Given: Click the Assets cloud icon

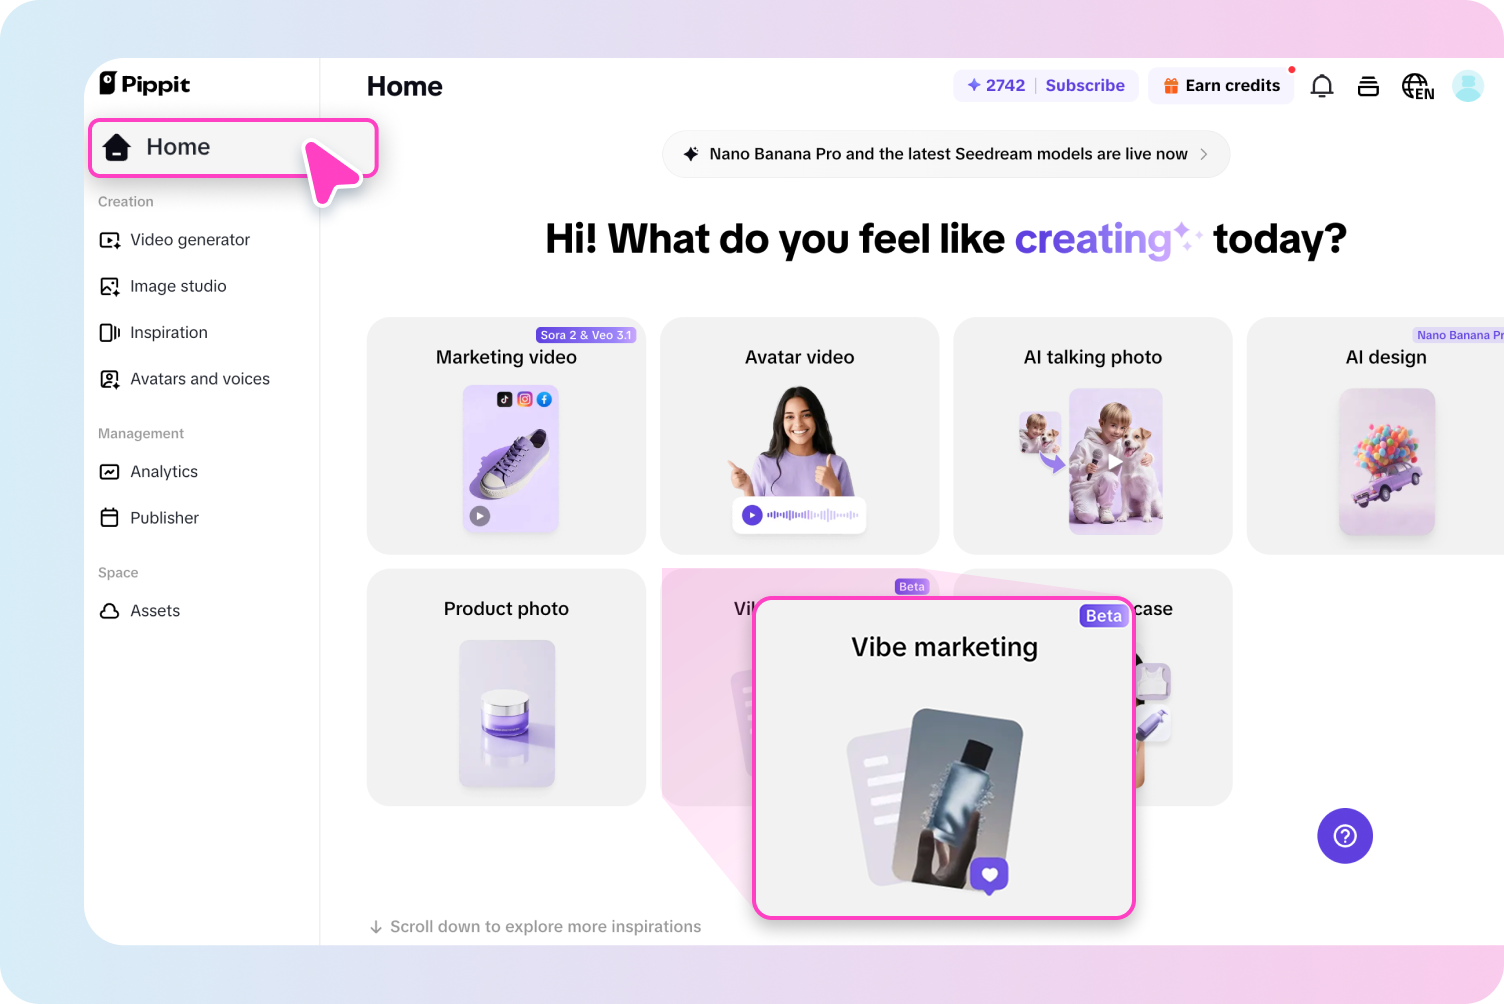Looking at the screenshot, I should pos(110,611).
